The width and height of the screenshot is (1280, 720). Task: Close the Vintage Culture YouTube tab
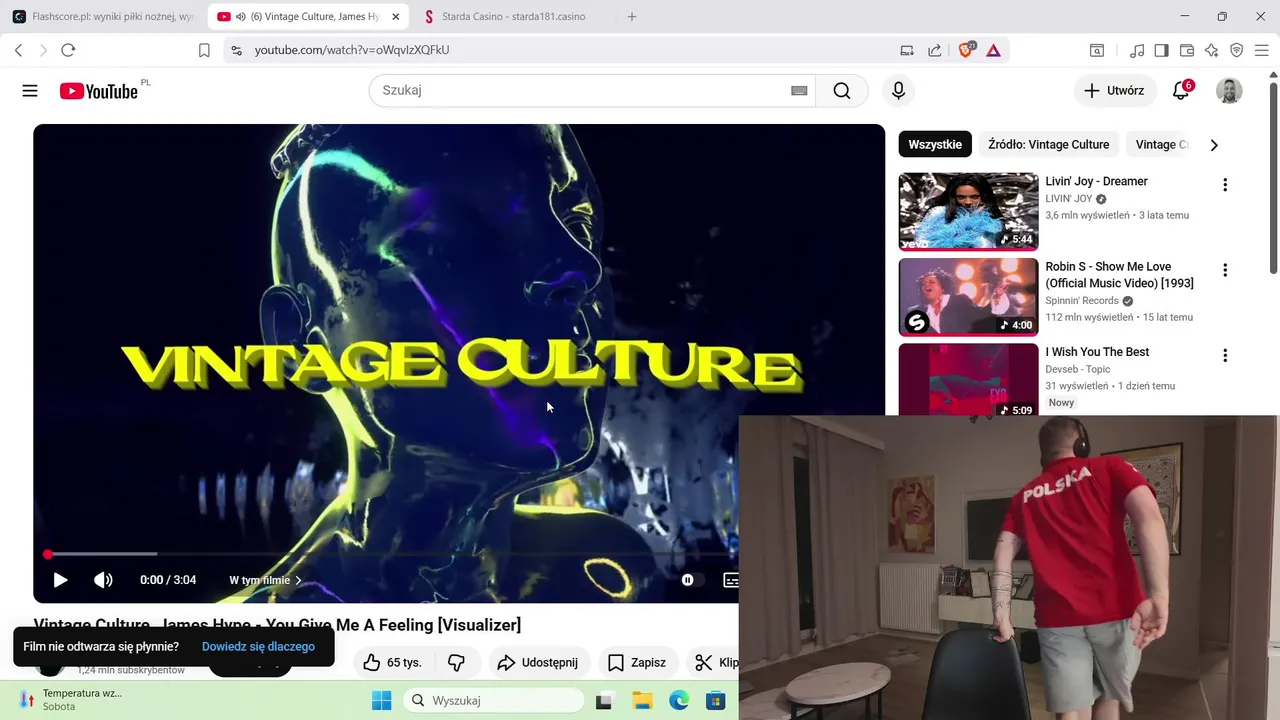coord(395,17)
